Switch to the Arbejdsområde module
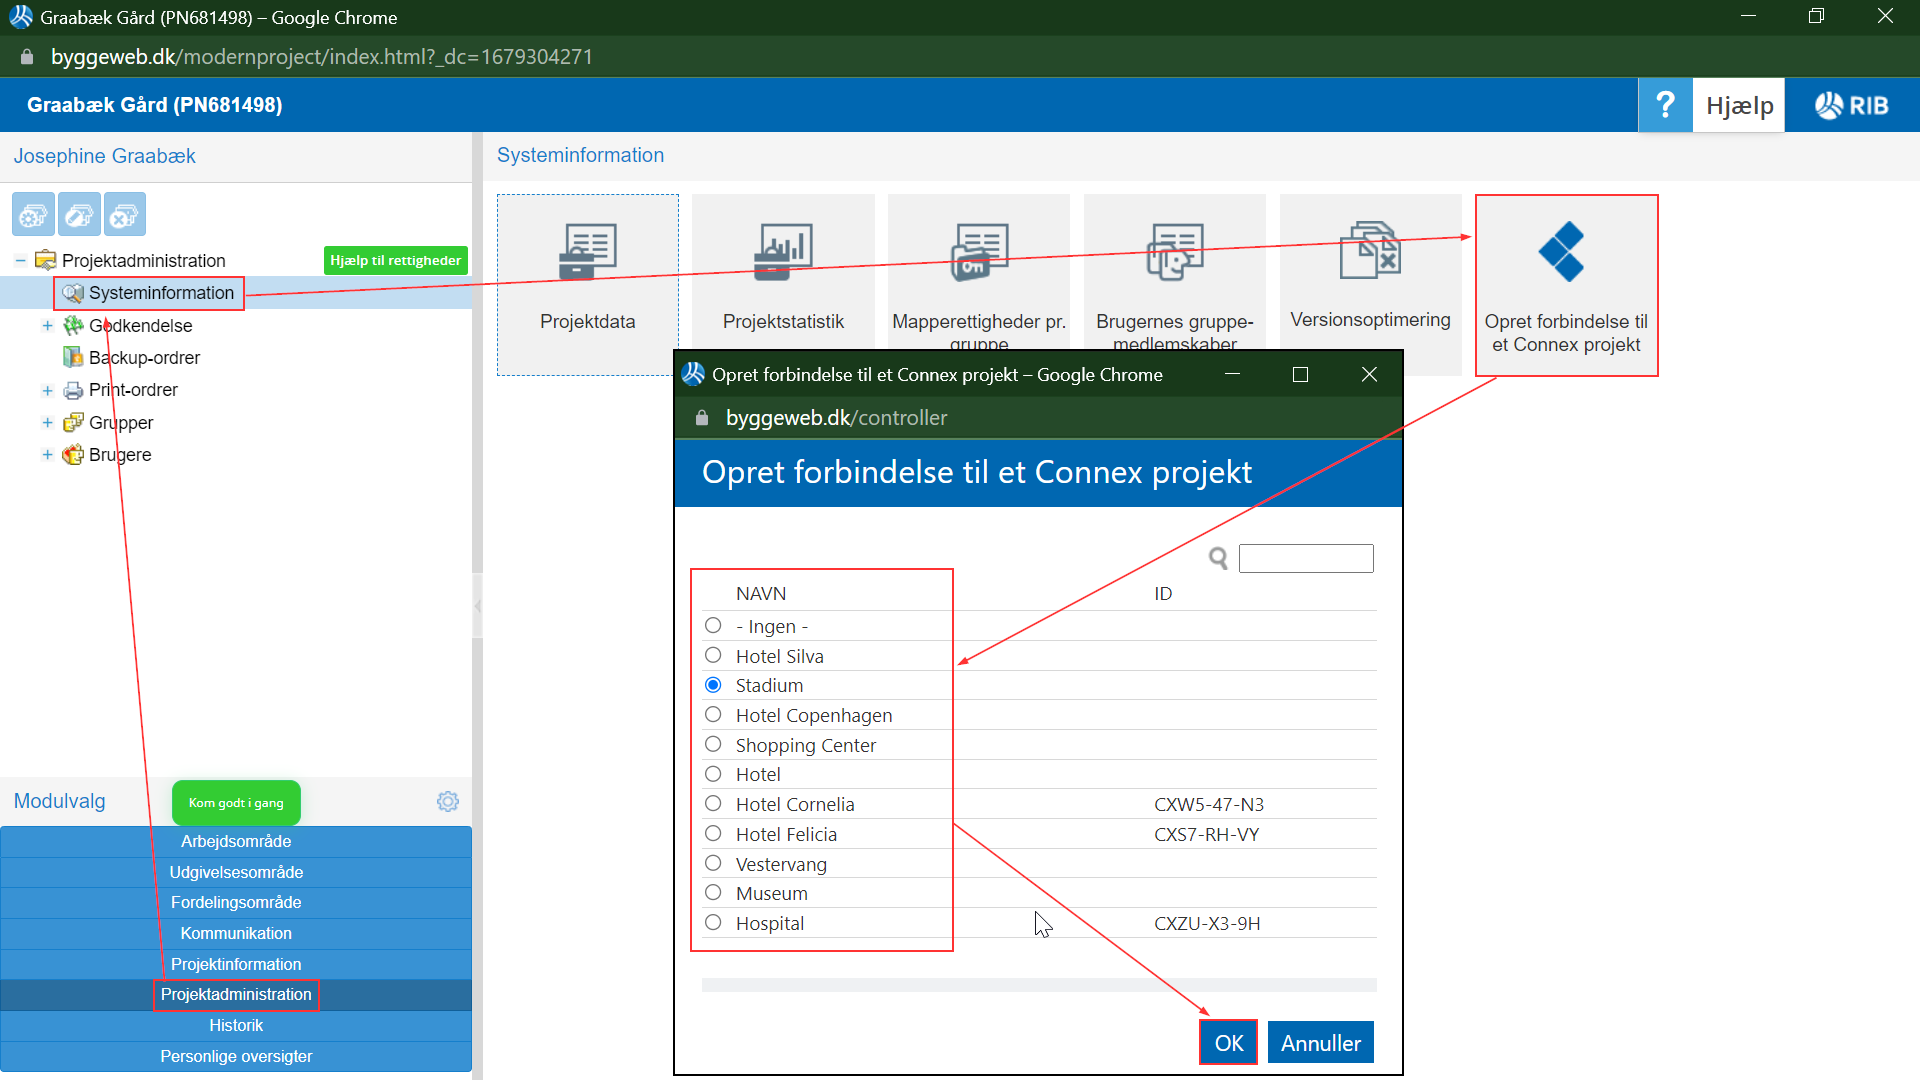The height and width of the screenshot is (1080, 1920). click(x=236, y=842)
